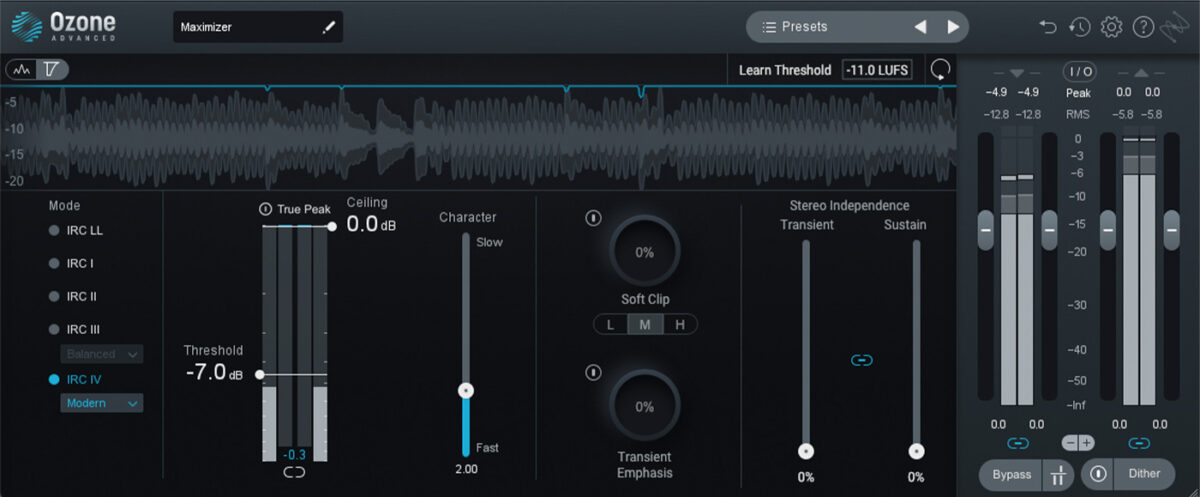Click the minus-plus gain match icon
Viewport: 1200px width, 497px height.
(x=1078, y=443)
